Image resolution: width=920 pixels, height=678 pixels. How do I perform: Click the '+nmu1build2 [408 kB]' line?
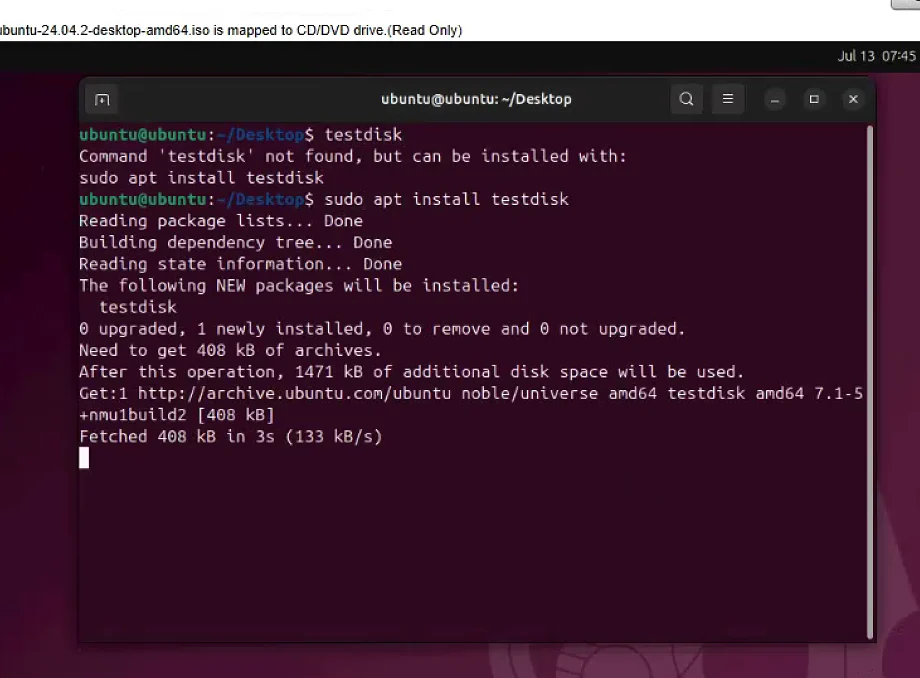tap(177, 415)
